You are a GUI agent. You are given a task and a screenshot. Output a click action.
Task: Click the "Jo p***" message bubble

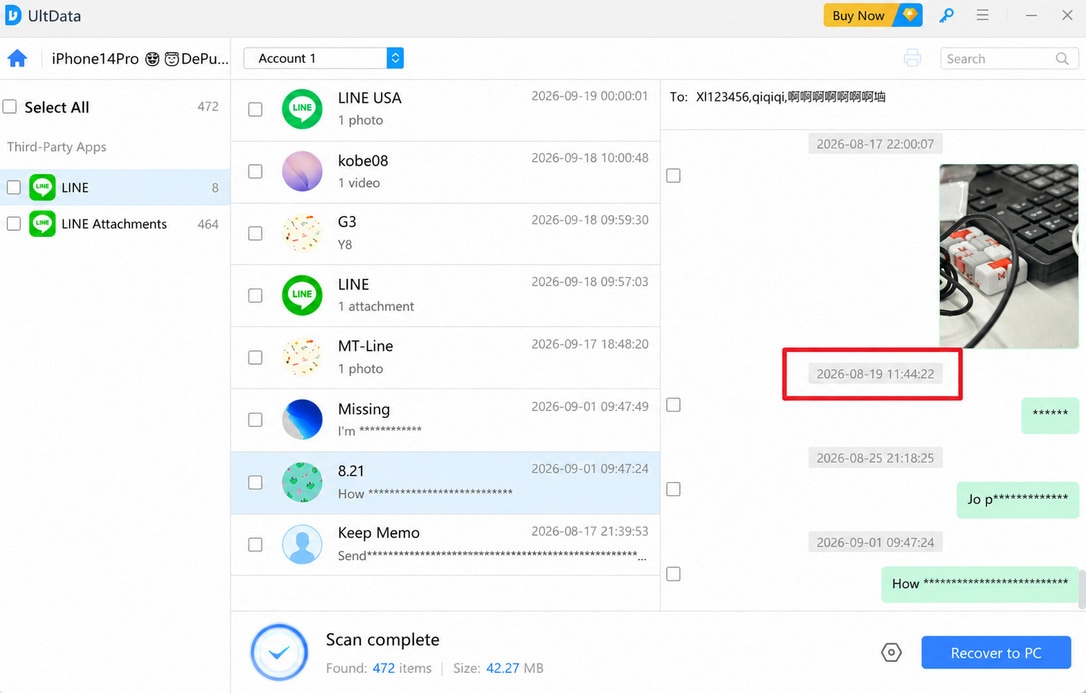pos(1017,499)
